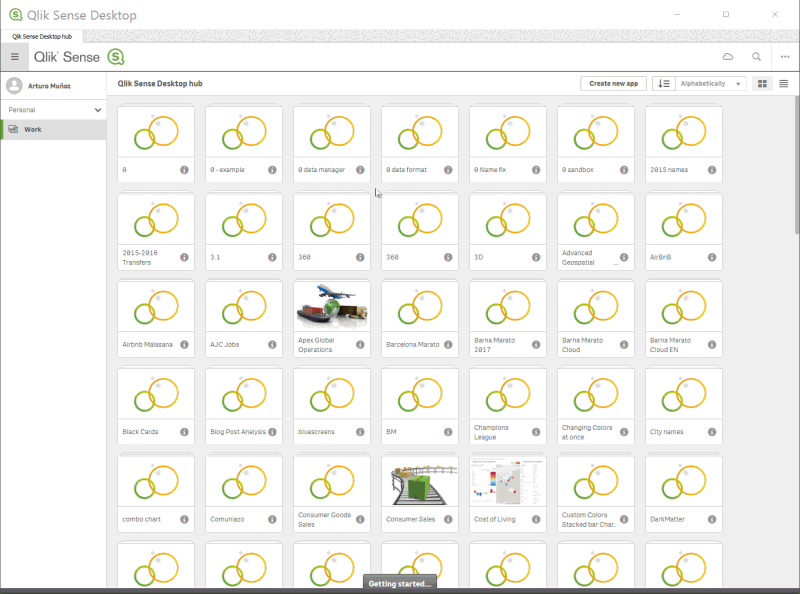Show info for Blog Post Analysis app
Image resolution: width=800 pixels, height=594 pixels.
tap(272, 432)
